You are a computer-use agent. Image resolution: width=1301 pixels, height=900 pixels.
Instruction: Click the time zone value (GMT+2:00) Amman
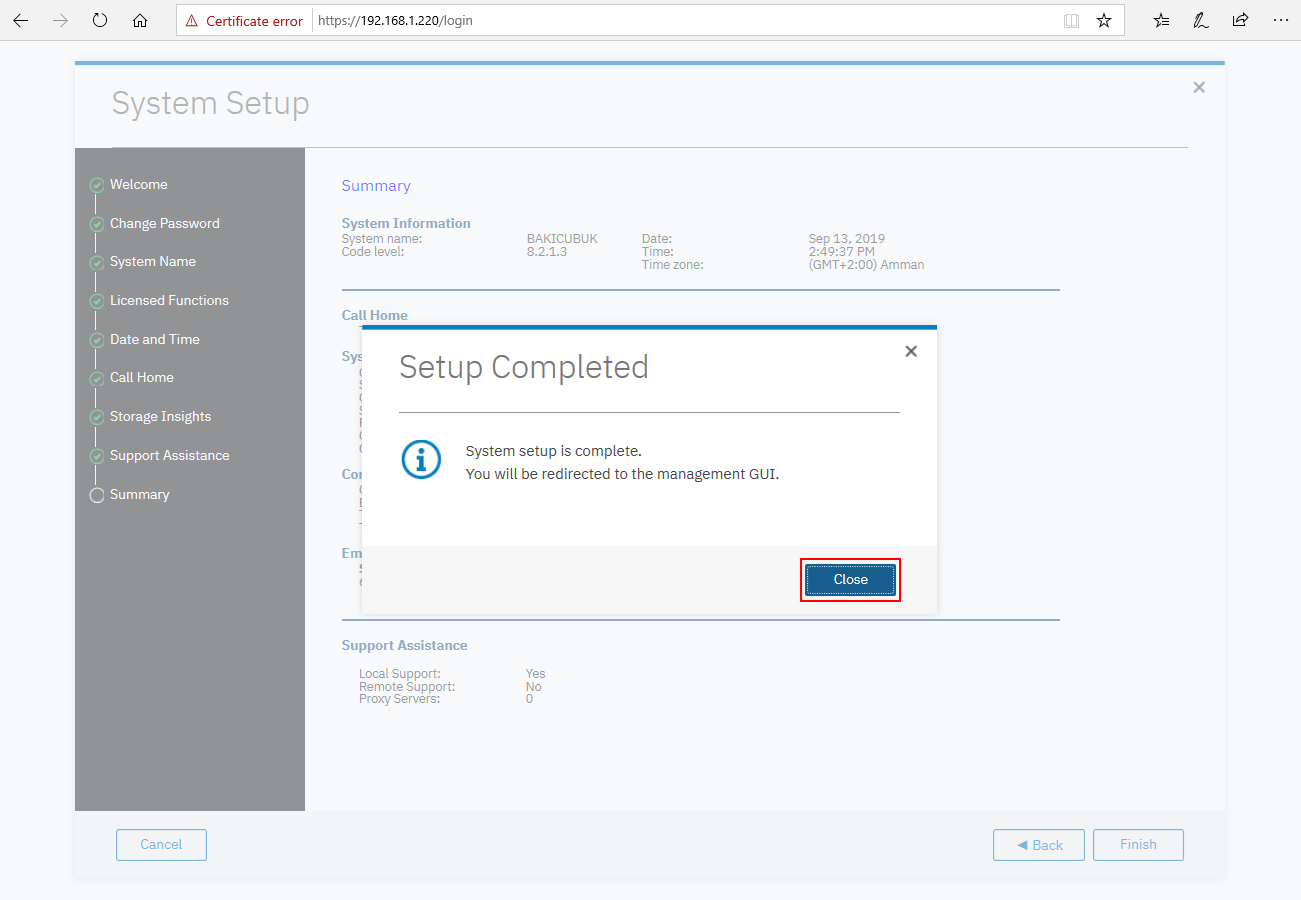(x=866, y=265)
